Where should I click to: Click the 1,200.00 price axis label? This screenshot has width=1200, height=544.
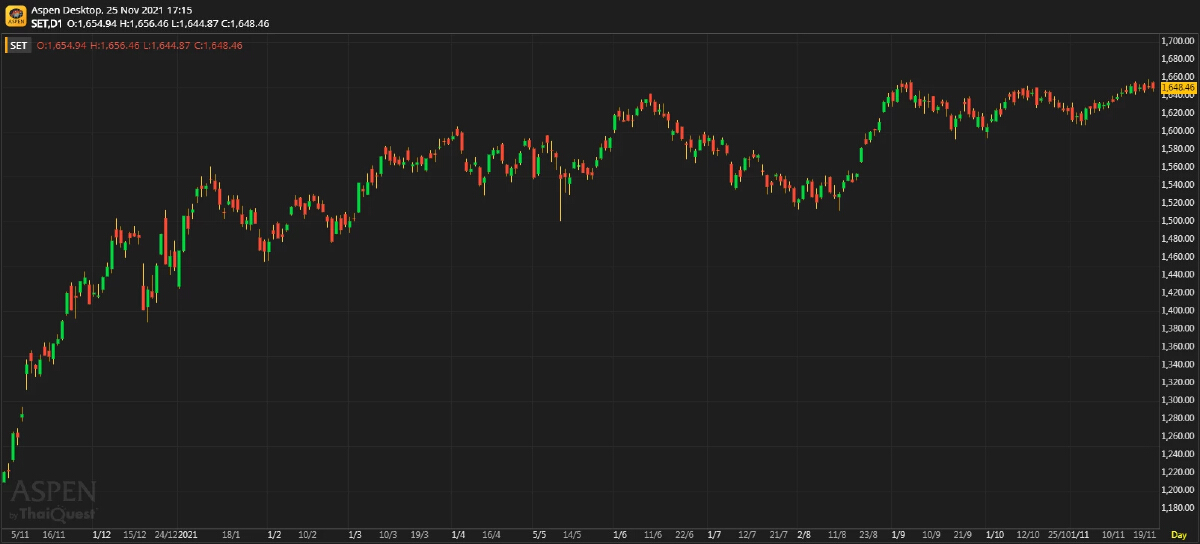pyautogui.click(x=1179, y=491)
